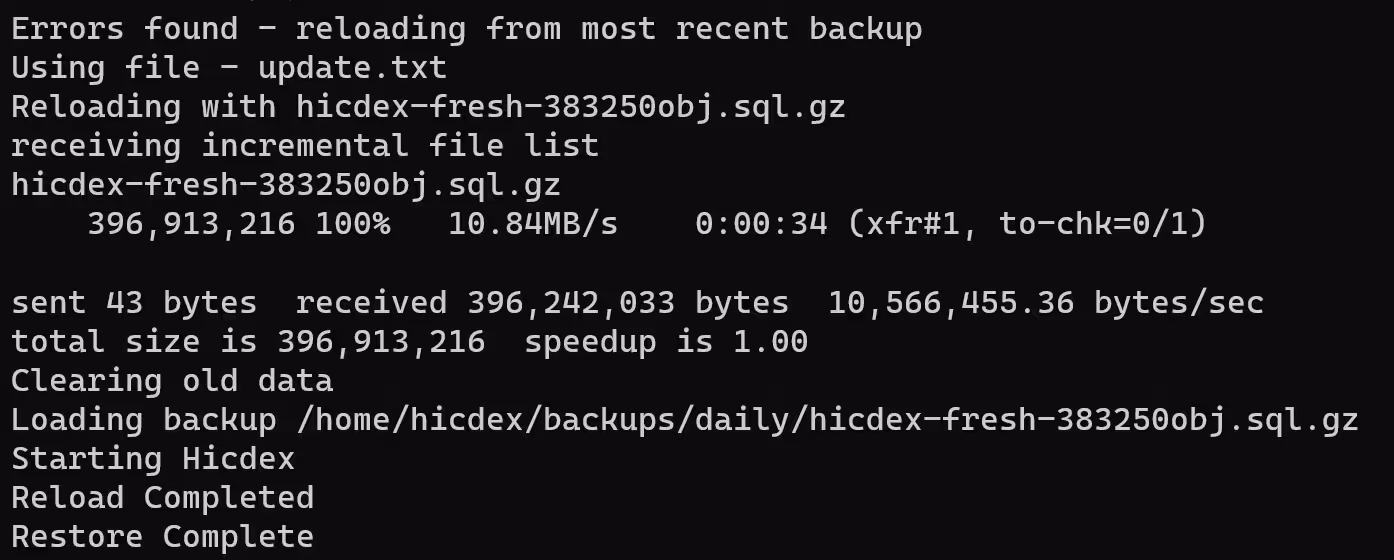This screenshot has width=1394, height=560.
Task: Click the 0:00:34 elapsed time
Action: click(761, 224)
